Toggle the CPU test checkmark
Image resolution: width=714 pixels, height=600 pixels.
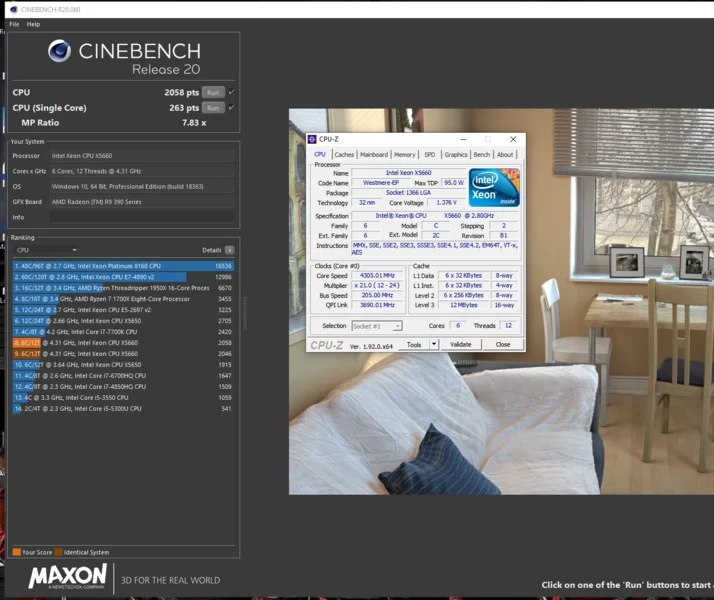tap(232, 92)
